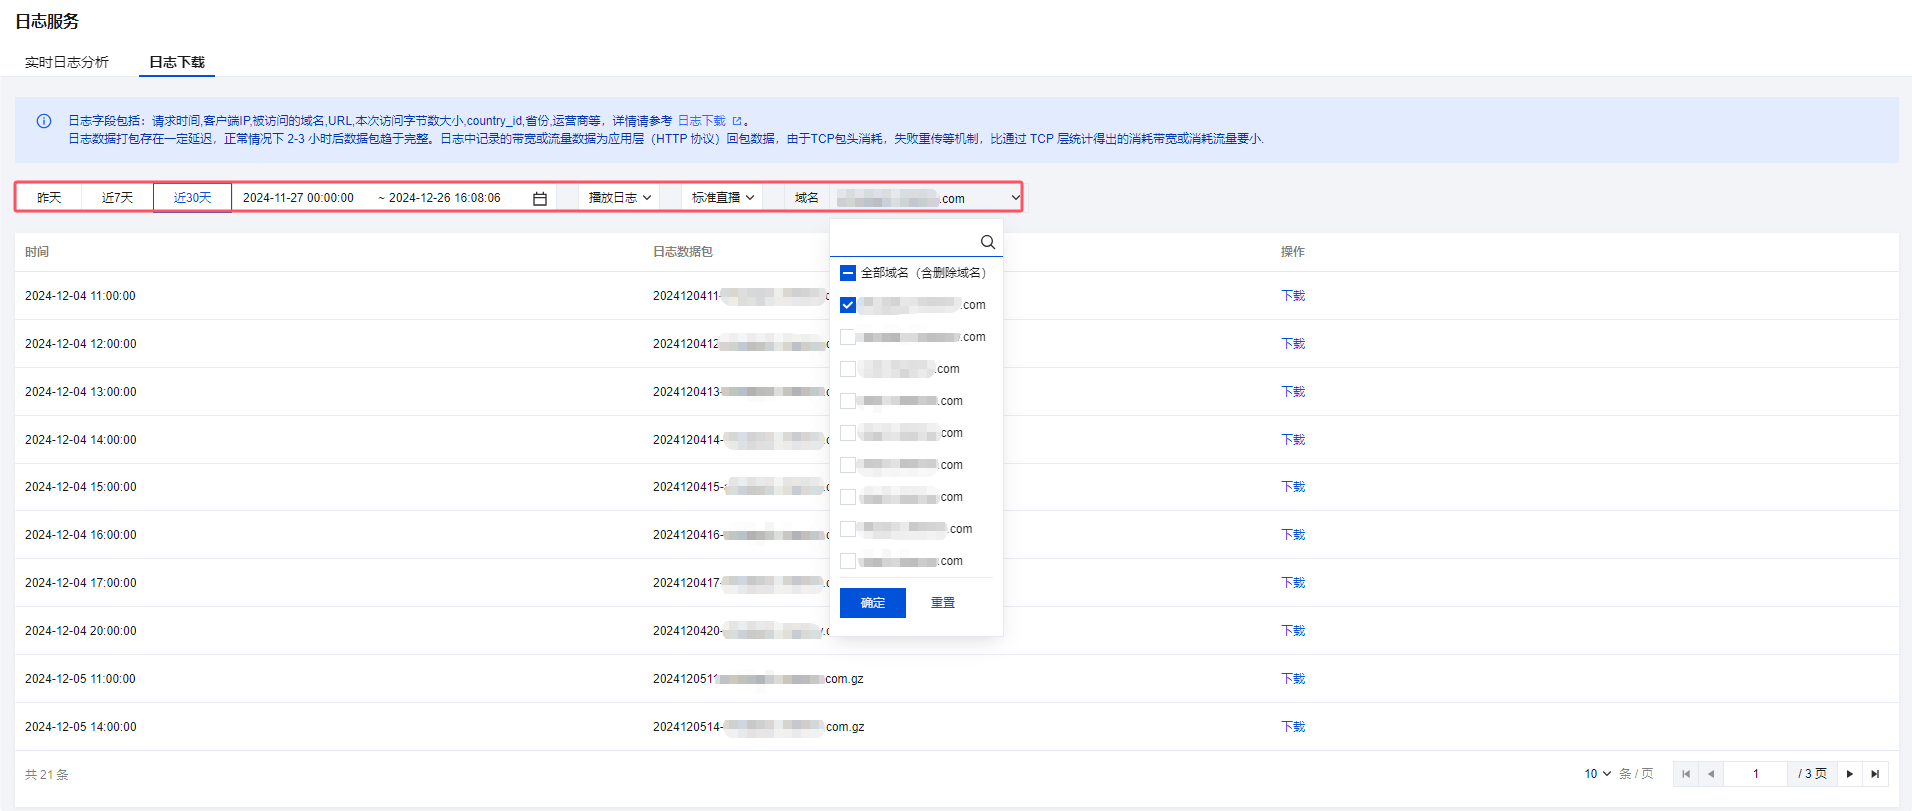Uncheck the currently checked domain checkbox
This screenshot has height=811, width=1912.
[848, 305]
